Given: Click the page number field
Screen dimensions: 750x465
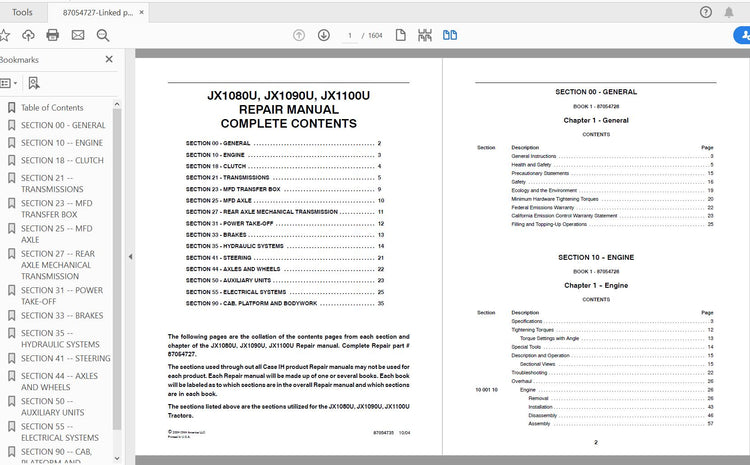Looking at the screenshot, I should pyautogui.click(x=350, y=35).
